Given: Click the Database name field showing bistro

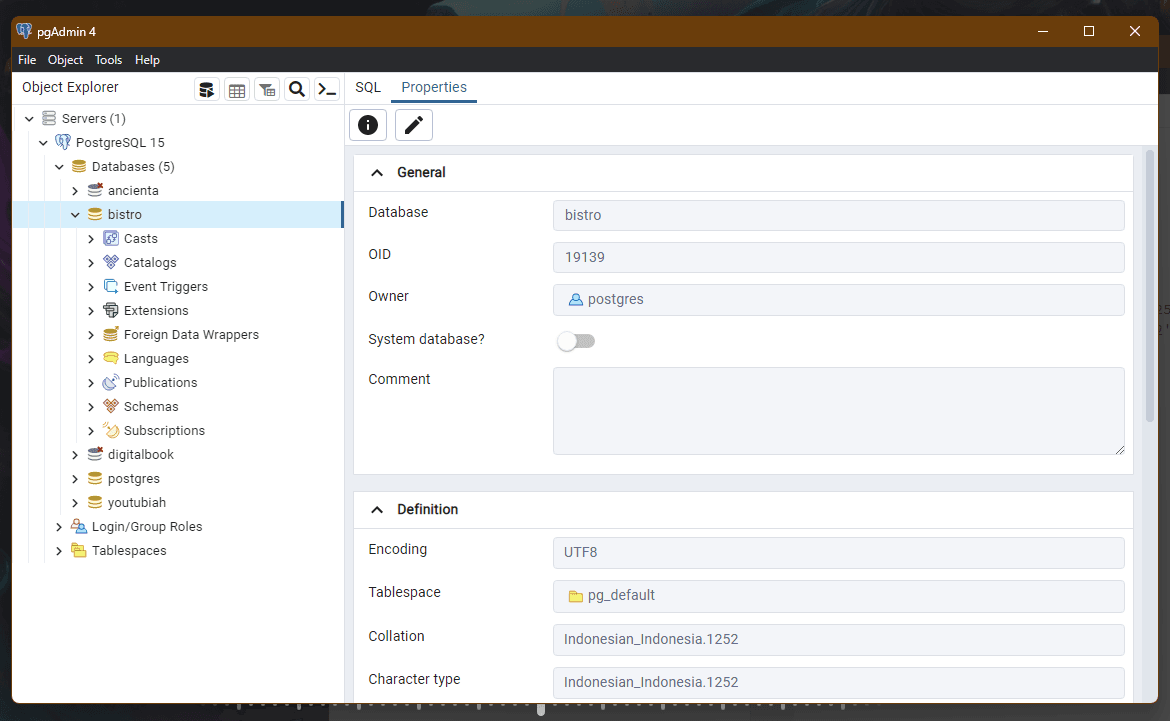Looking at the screenshot, I should pos(839,215).
